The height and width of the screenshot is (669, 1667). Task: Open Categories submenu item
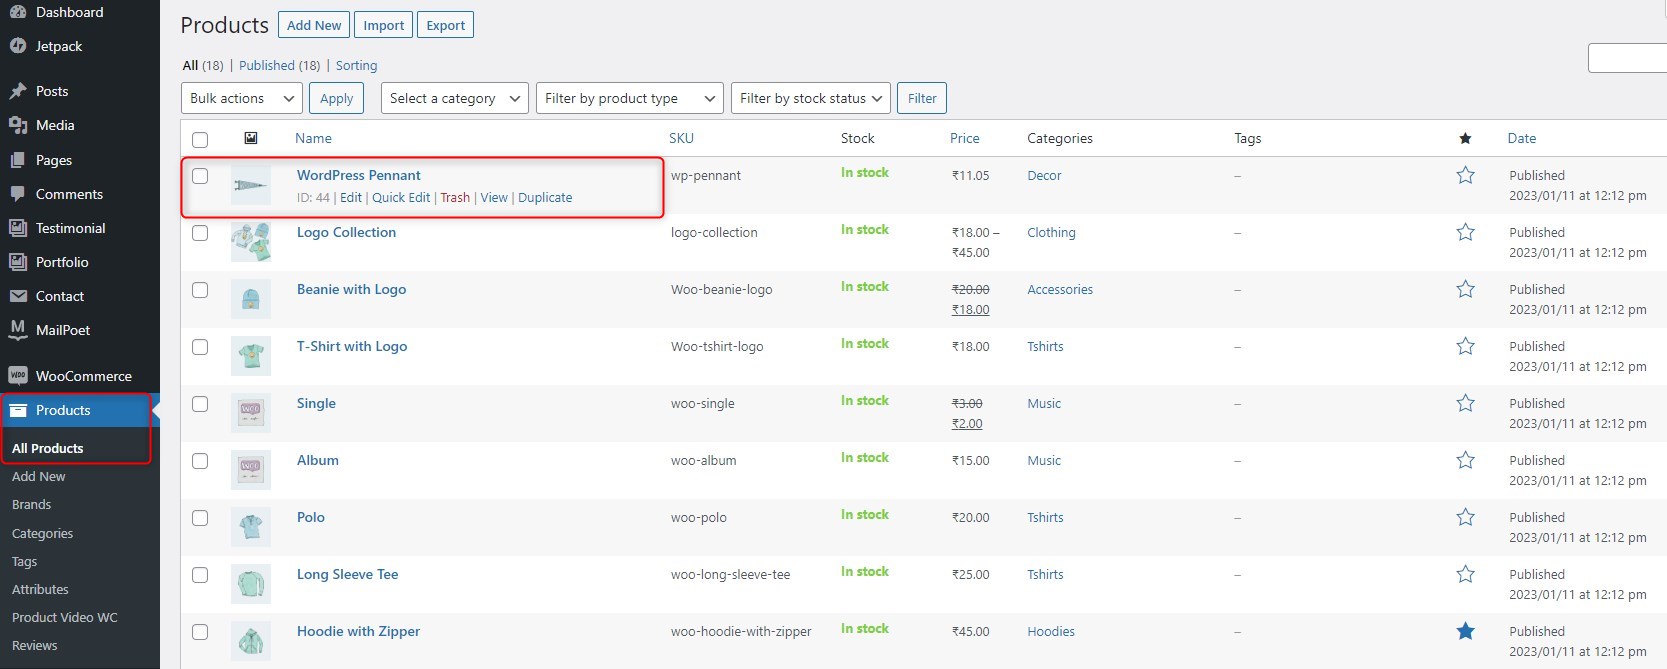(x=43, y=533)
